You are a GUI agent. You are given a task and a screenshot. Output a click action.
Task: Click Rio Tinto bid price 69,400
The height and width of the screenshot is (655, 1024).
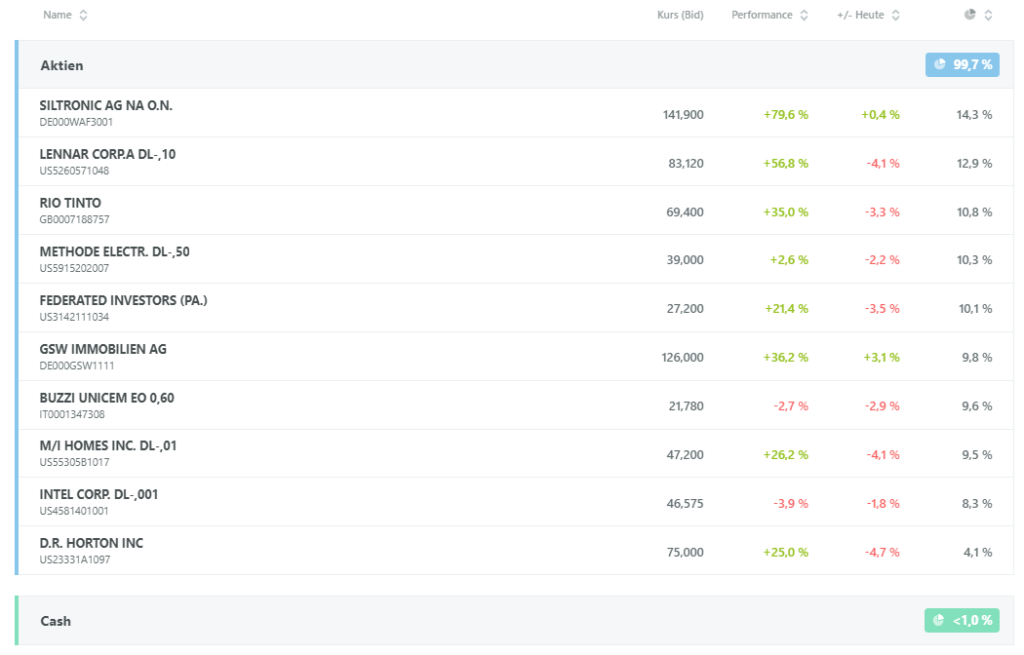(x=684, y=212)
